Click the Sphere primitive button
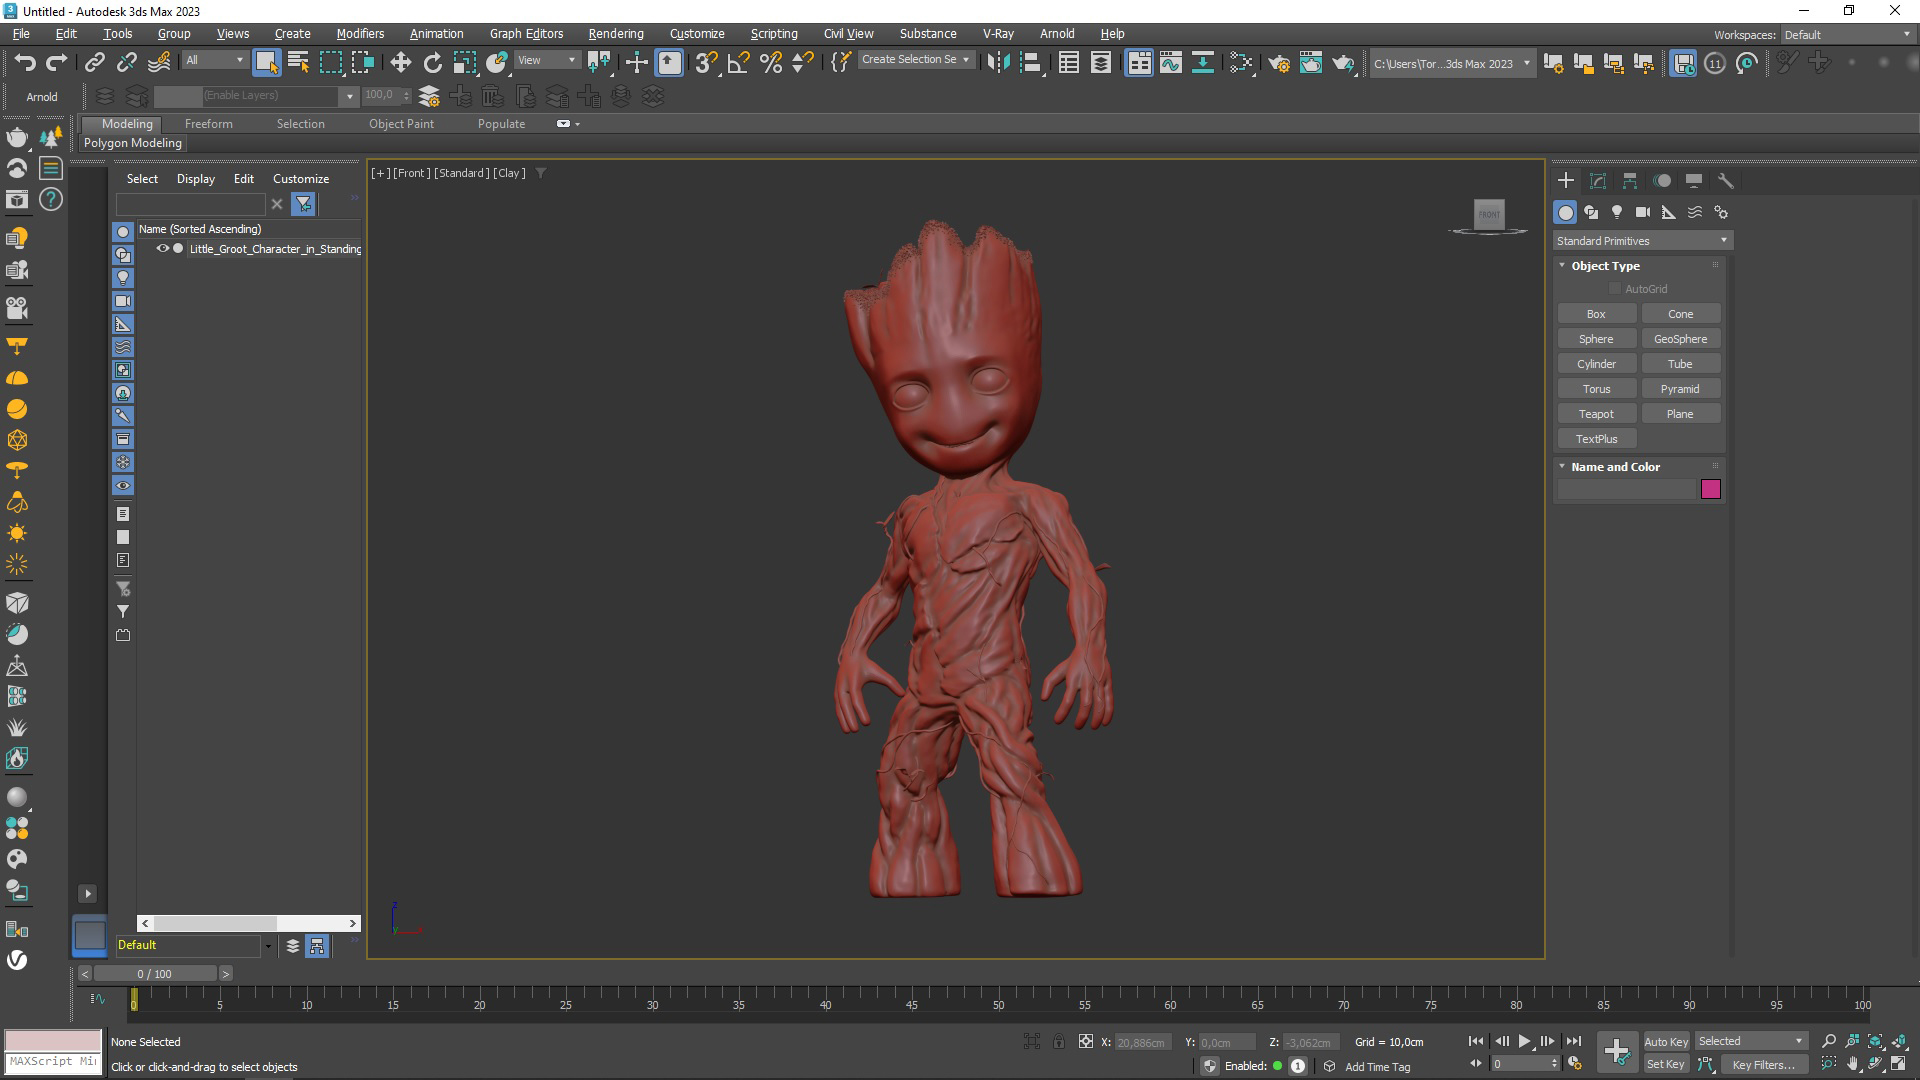Viewport: 1920px width, 1080px height. [1596, 339]
